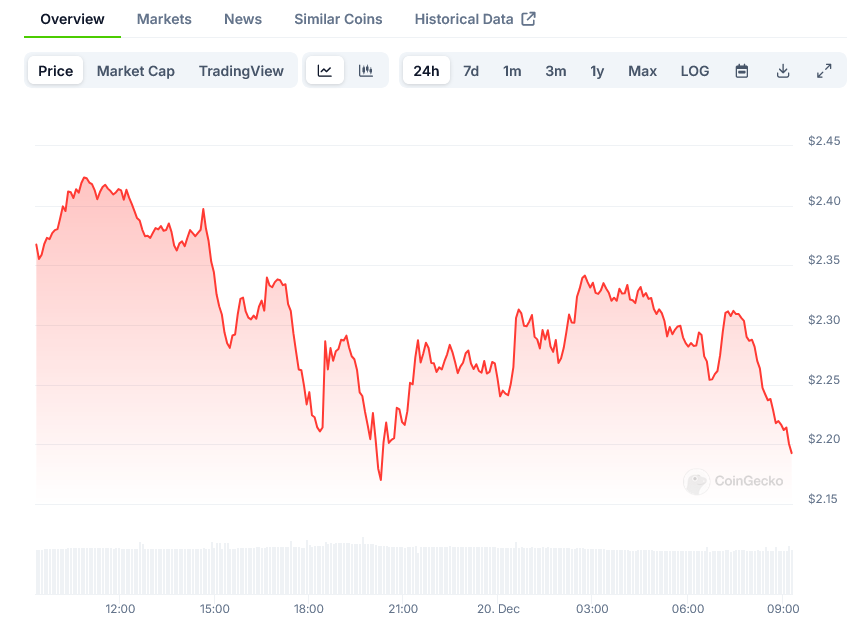Viewport: 847px width, 630px height.
Task: Download chart data icon
Action: (x=783, y=71)
